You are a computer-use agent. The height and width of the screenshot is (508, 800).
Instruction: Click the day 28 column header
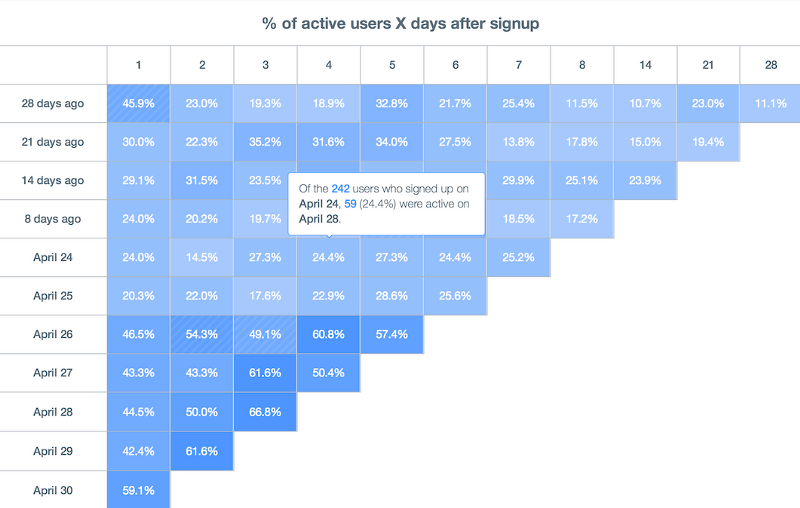coord(770,65)
